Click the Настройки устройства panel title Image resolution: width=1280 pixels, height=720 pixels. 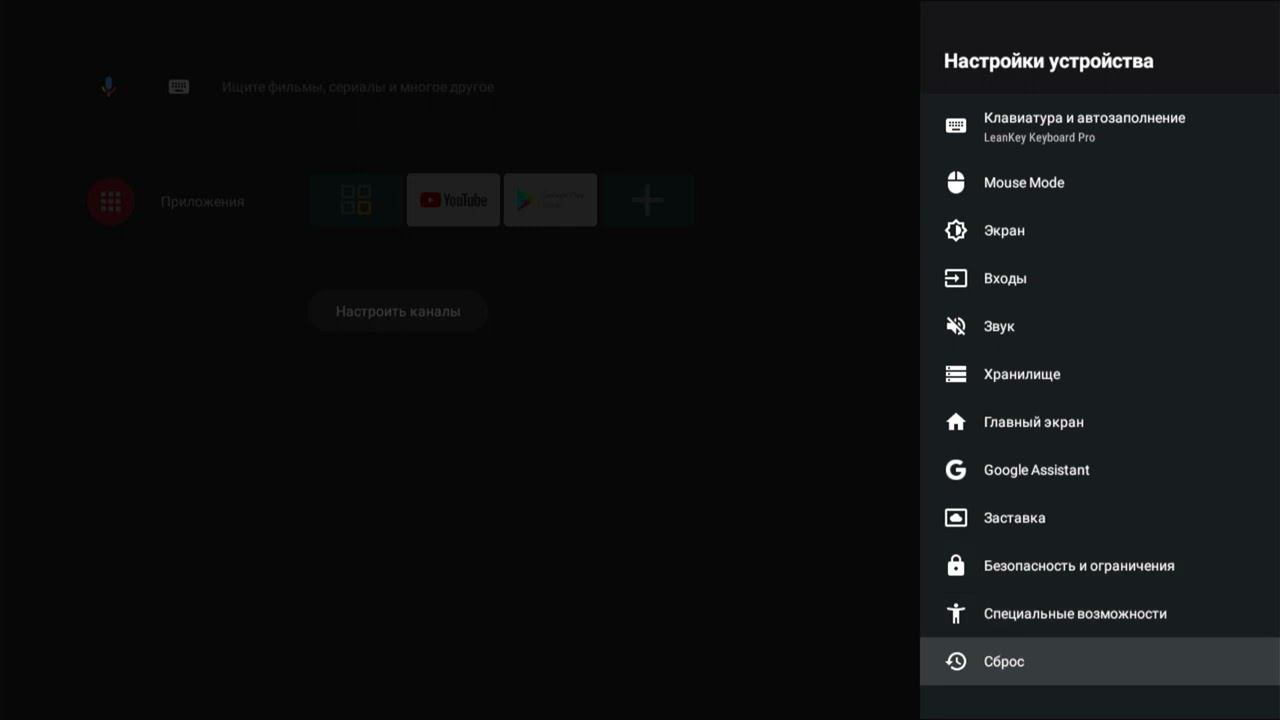pyautogui.click(x=1048, y=61)
